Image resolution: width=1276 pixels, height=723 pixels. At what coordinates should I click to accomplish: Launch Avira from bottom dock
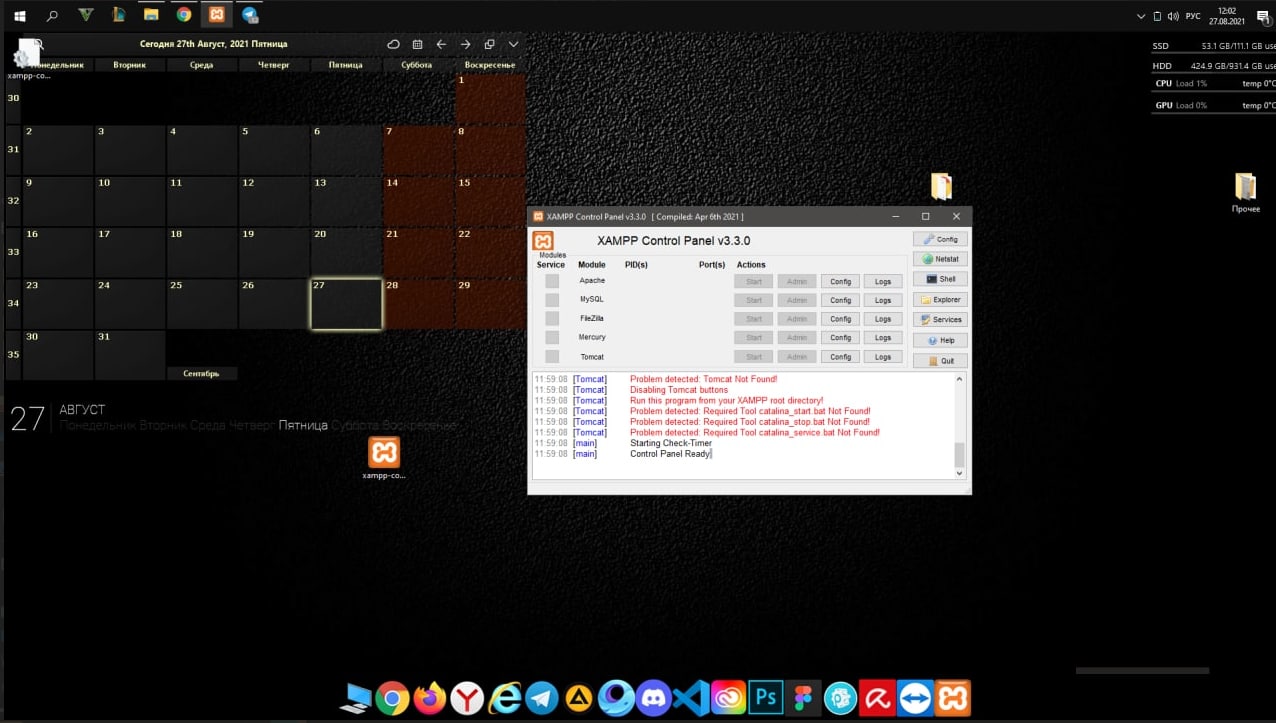point(878,698)
